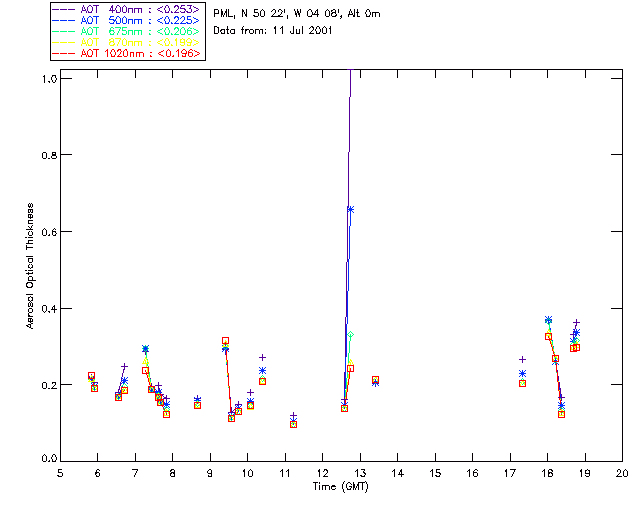Image resolution: width=640 pixels, height=512 pixels.
Task: Click the 'Aerosol Optical Thickness' y-axis title
Action: tap(32, 268)
